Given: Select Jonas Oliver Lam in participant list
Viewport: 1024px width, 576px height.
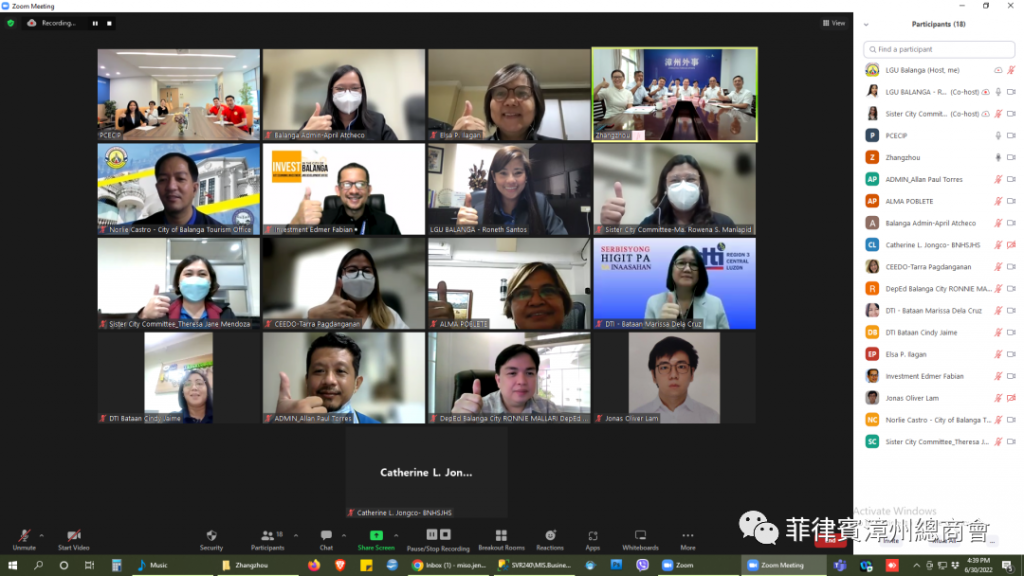Looking at the screenshot, I should click(938, 398).
